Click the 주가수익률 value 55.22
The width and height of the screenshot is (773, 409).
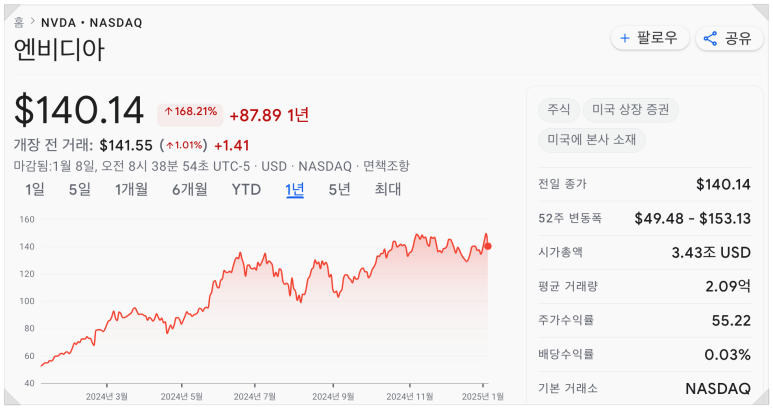[x=731, y=321]
